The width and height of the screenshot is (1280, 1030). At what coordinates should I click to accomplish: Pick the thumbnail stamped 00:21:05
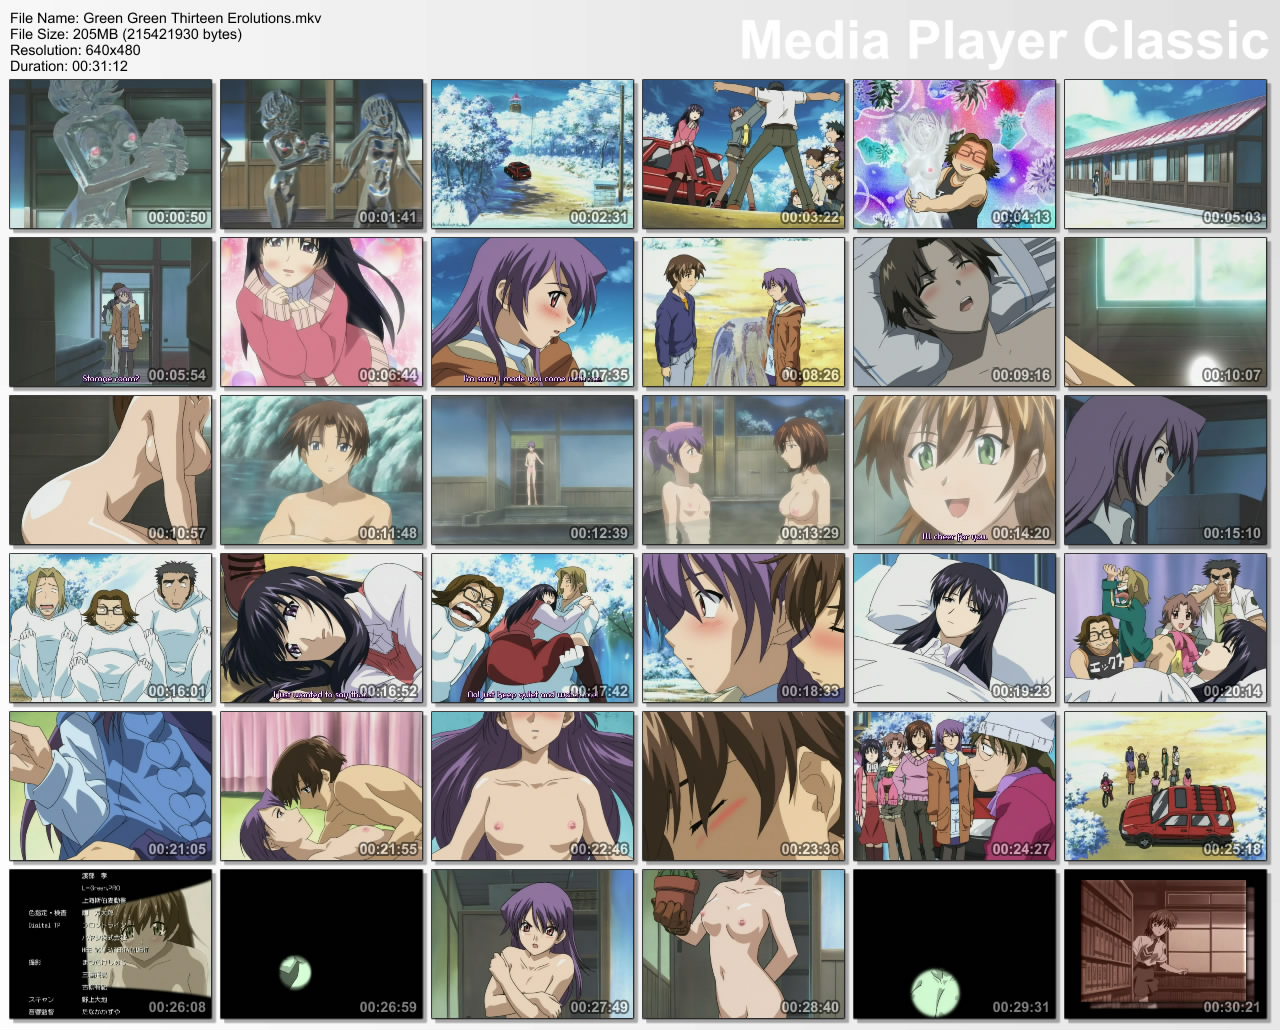tap(111, 786)
